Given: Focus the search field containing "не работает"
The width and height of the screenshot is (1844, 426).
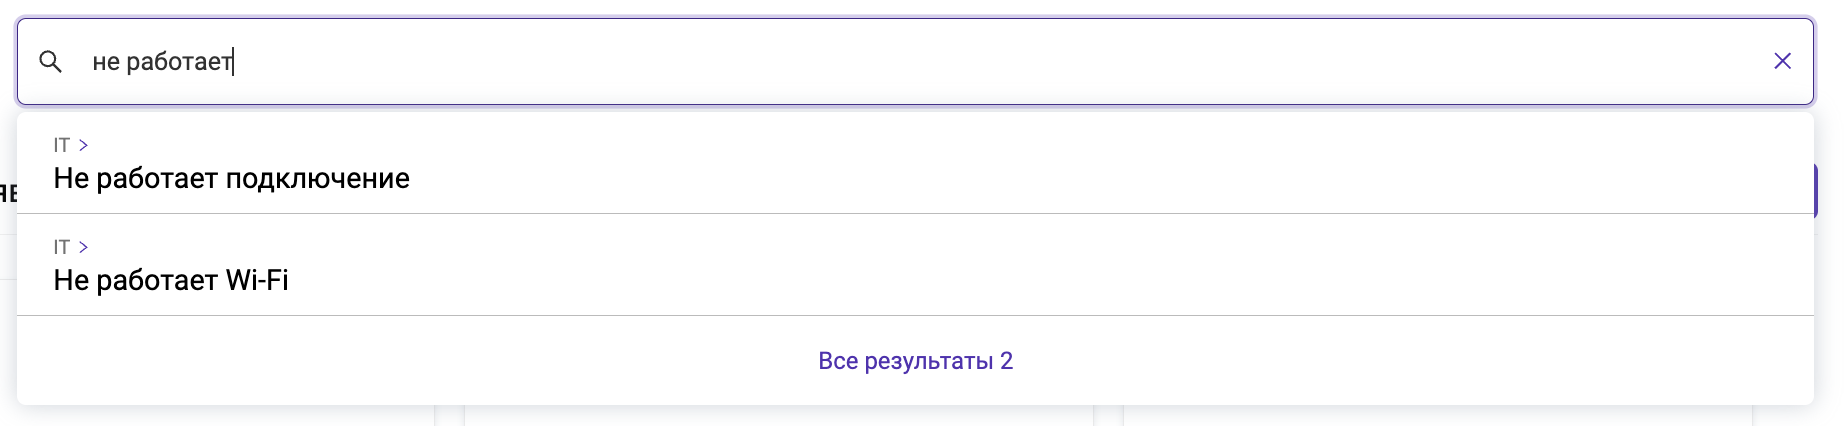Looking at the screenshot, I should click(x=900, y=62).
